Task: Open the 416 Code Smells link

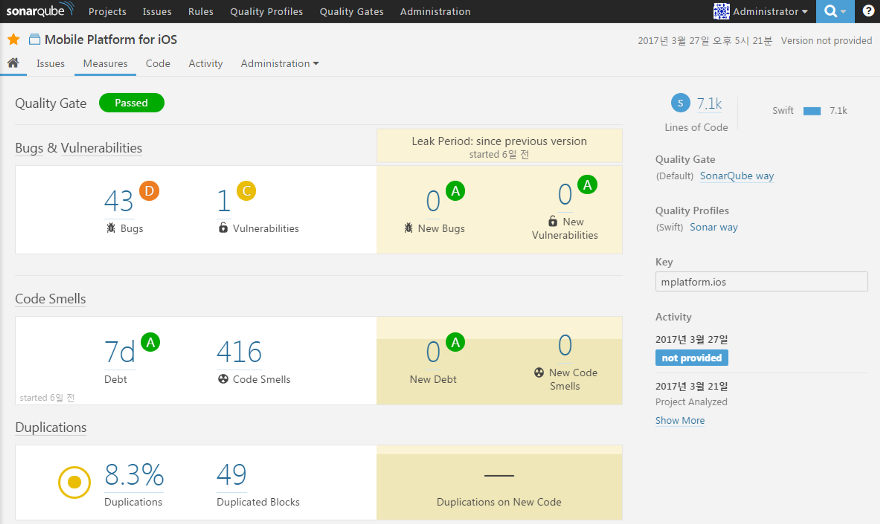Action: click(x=239, y=352)
